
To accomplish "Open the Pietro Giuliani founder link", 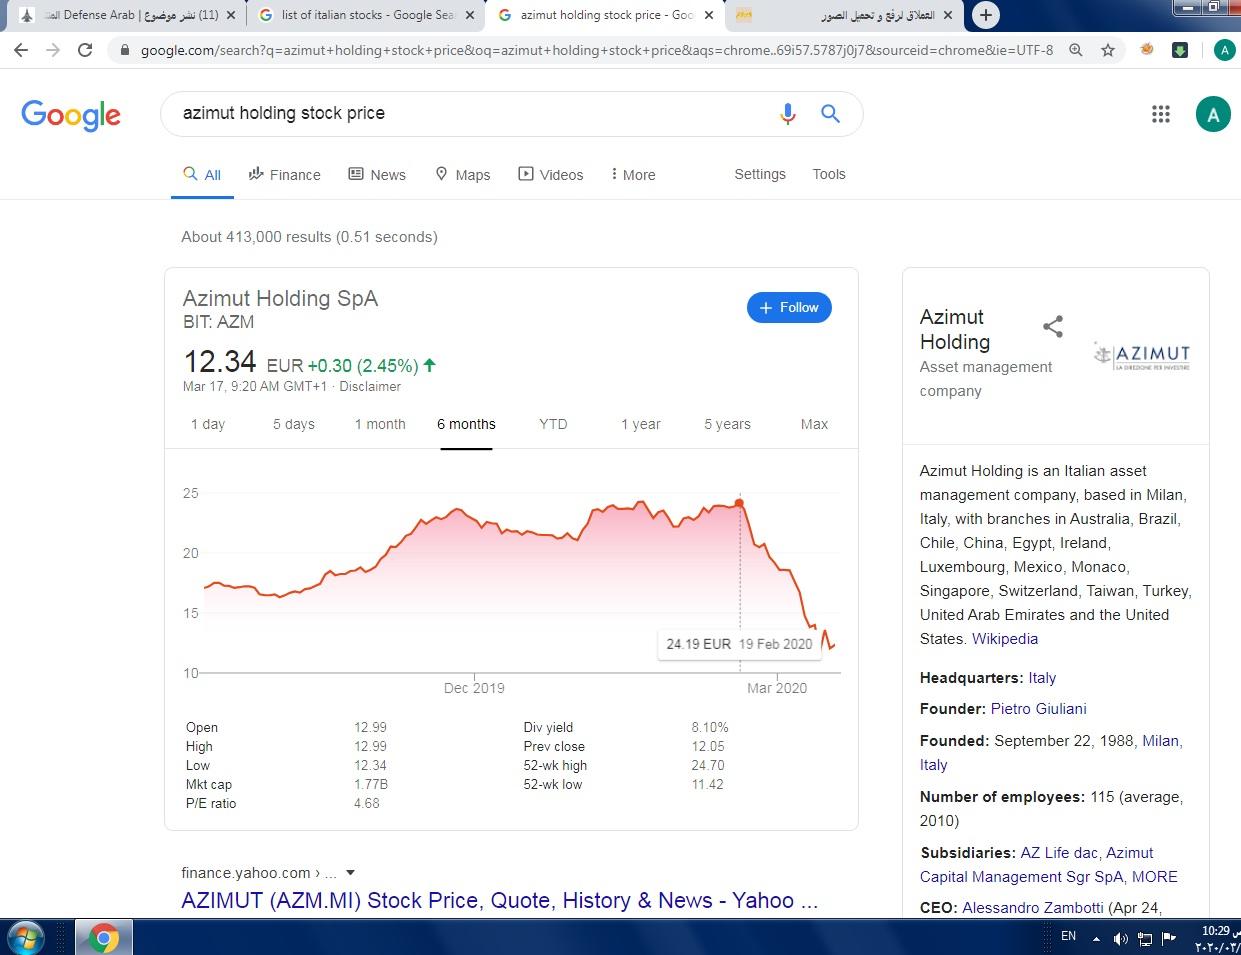I will coord(1038,709).
